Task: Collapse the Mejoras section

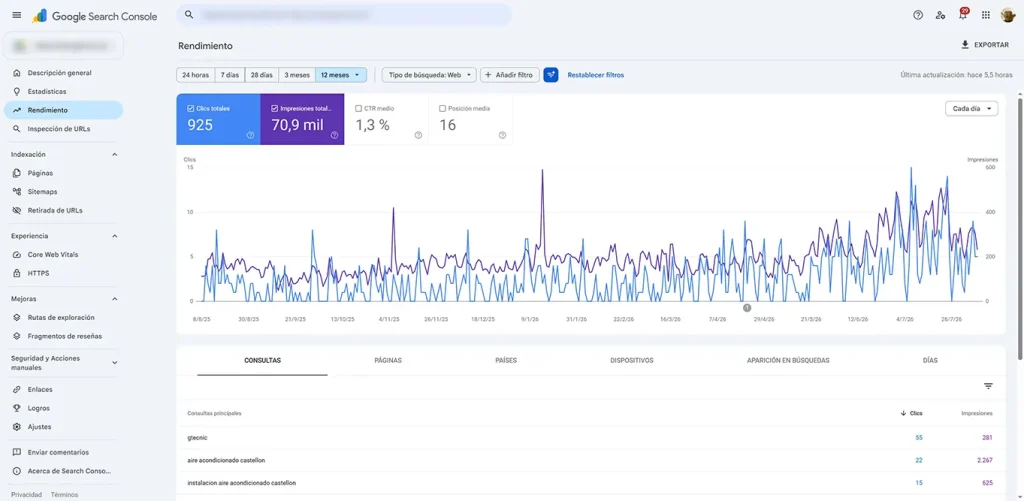Action: click(114, 299)
